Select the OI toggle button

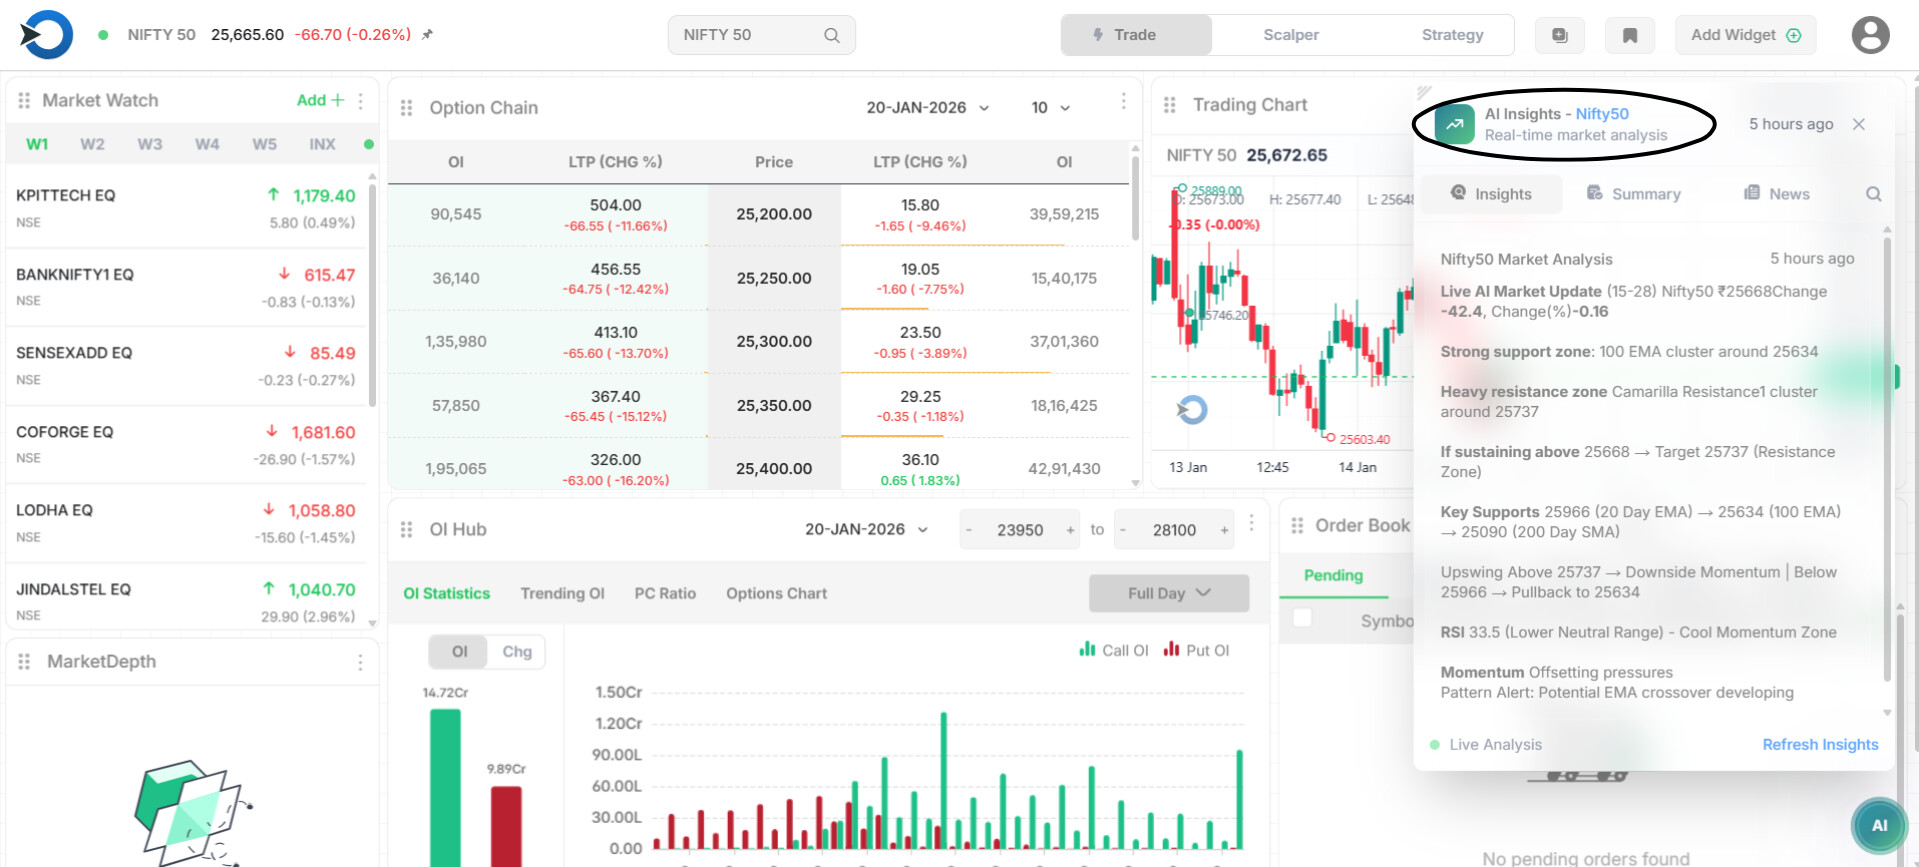pyautogui.click(x=459, y=651)
